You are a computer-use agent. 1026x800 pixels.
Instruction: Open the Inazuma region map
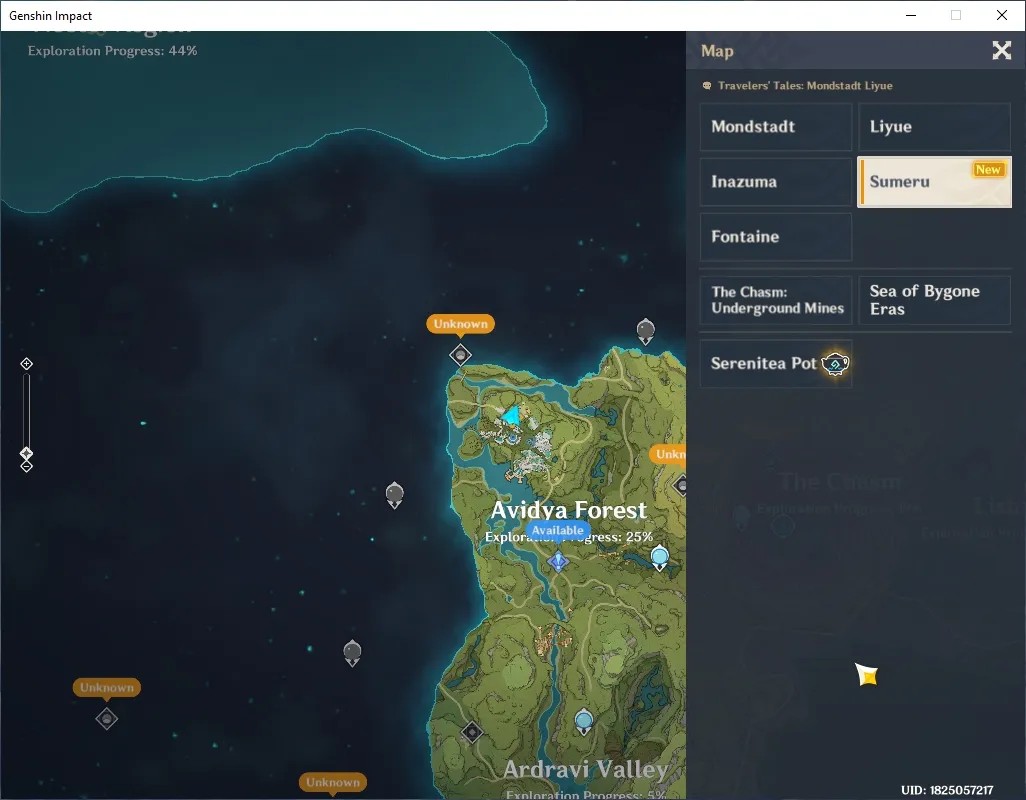[775, 182]
